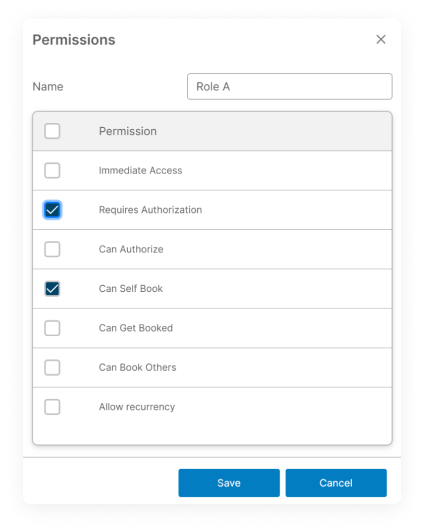Save the role permissions
424x531 pixels.
click(x=229, y=483)
